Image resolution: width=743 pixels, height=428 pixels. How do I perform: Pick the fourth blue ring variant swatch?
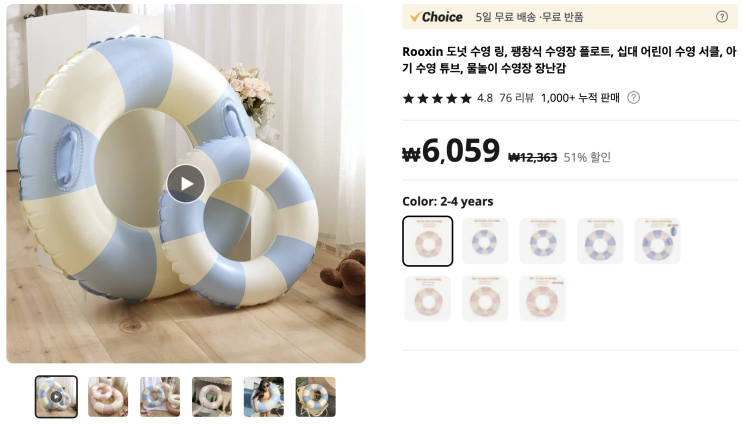click(x=600, y=241)
